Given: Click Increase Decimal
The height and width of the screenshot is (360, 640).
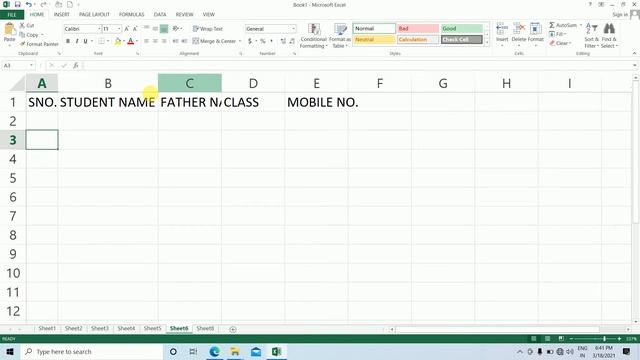Looking at the screenshot, I should 283,41.
